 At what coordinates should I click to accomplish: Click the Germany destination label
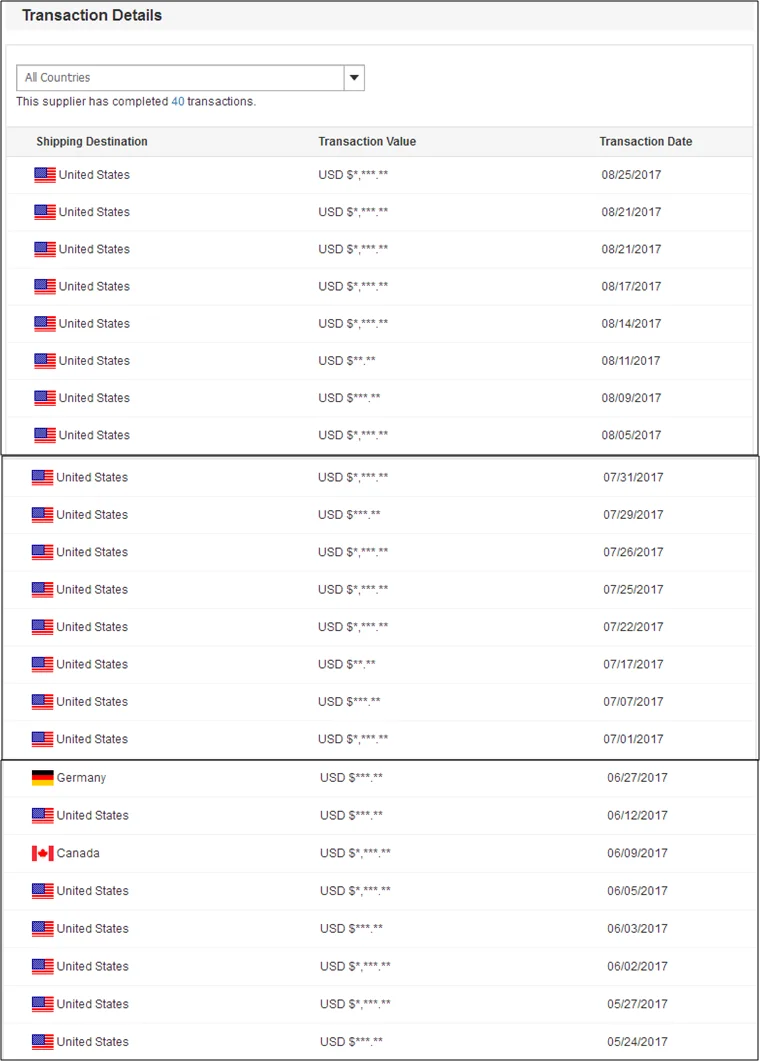pos(81,778)
